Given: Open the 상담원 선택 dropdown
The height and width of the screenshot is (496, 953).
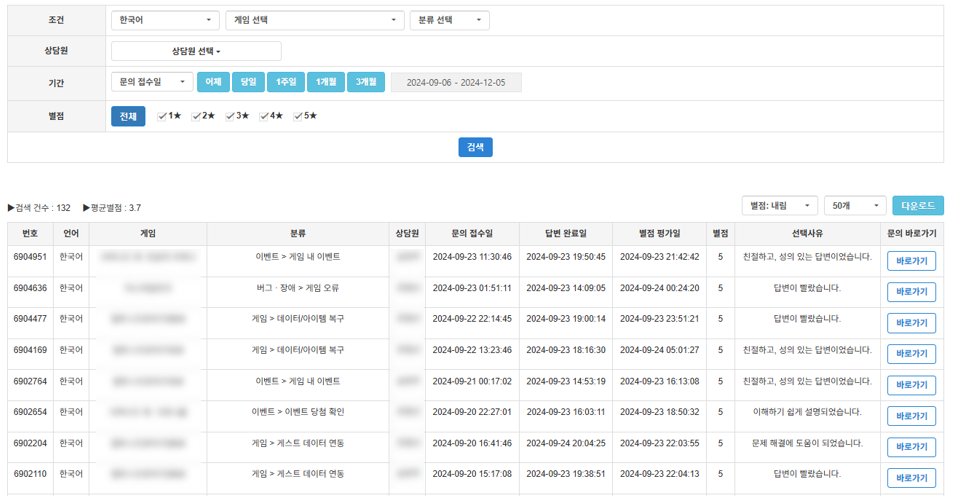Looking at the screenshot, I should [196, 51].
